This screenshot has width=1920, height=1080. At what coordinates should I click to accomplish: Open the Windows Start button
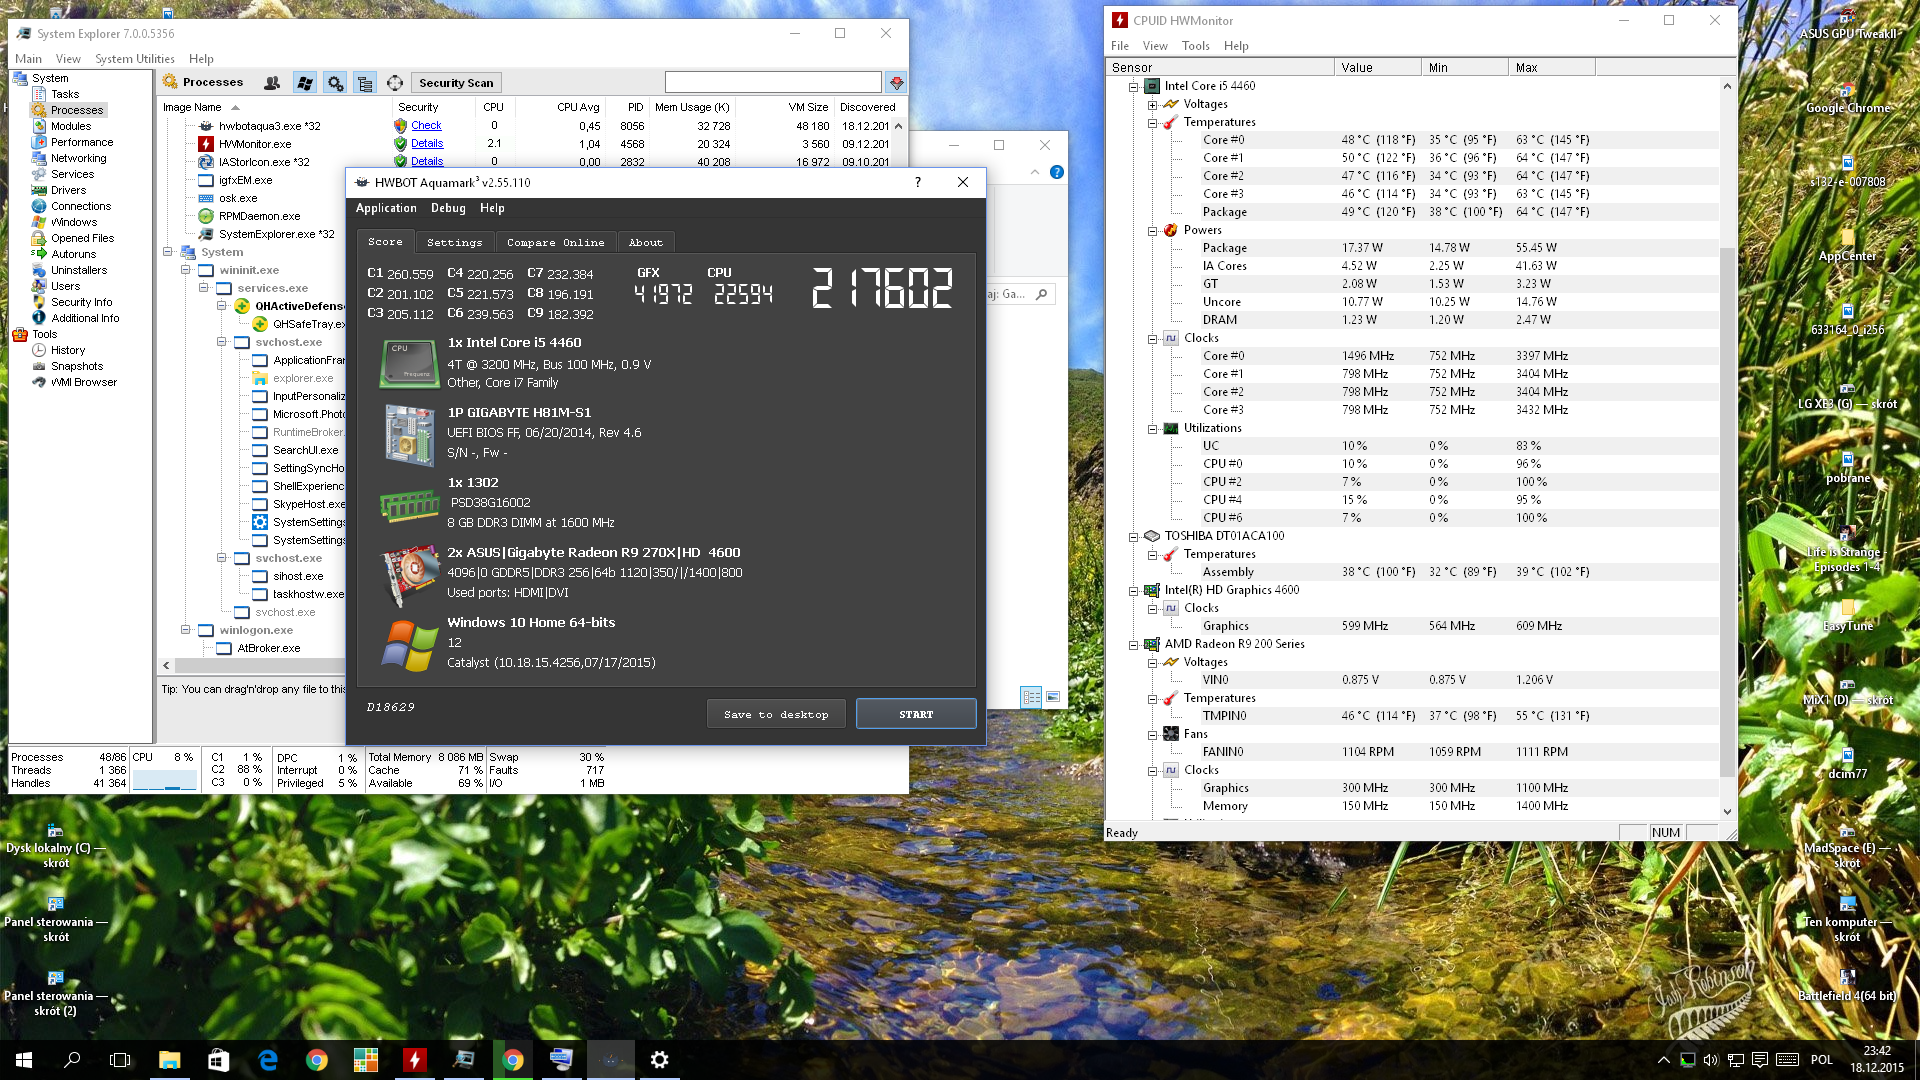[24, 1059]
